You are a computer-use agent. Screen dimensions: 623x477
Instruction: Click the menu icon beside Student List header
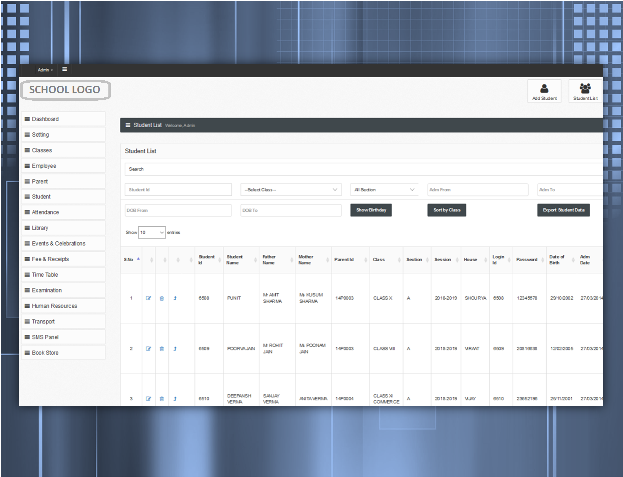128,125
